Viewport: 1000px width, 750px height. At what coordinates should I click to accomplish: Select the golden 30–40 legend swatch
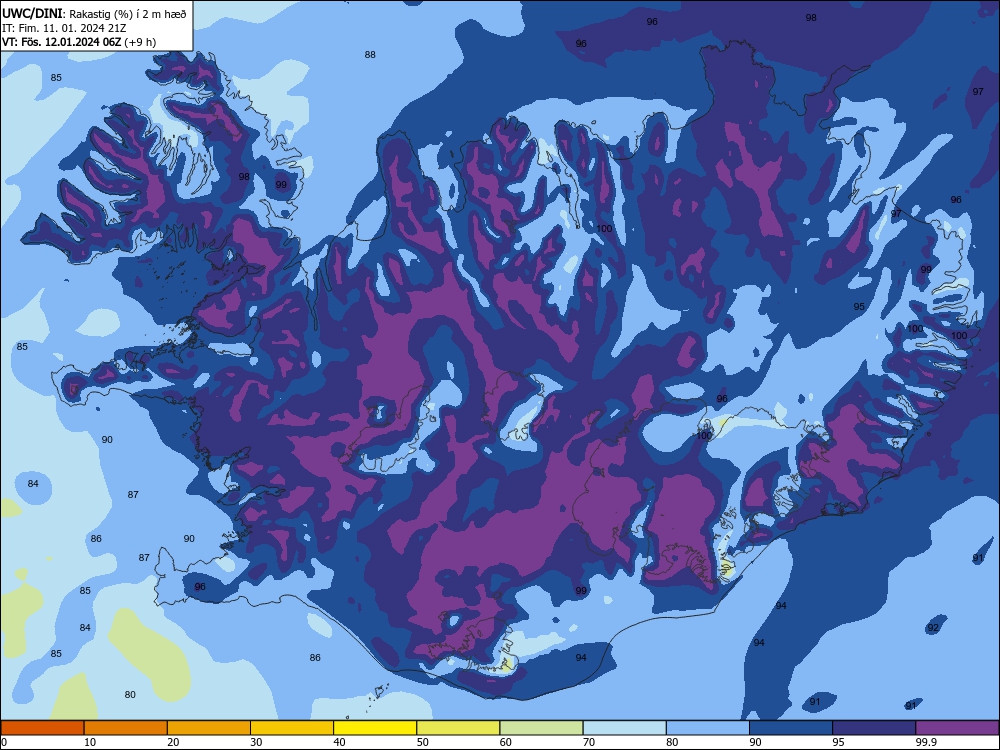[292, 728]
